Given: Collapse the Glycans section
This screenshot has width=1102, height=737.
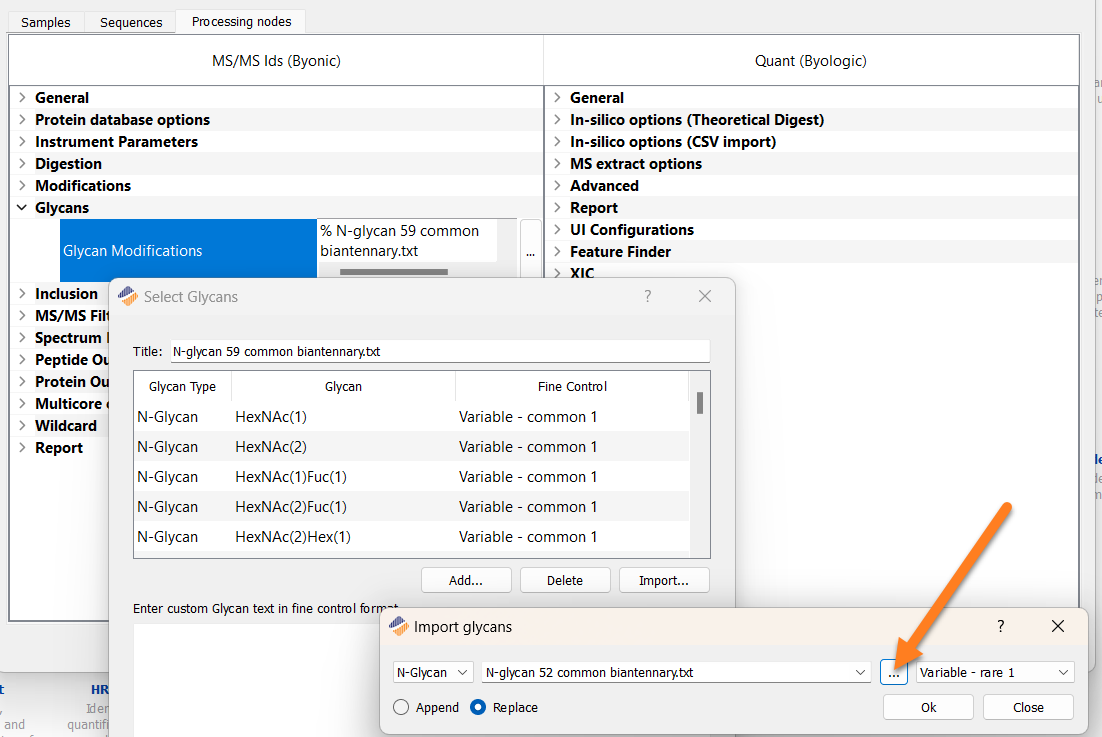Looking at the screenshot, I should click(x=22, y=207).
